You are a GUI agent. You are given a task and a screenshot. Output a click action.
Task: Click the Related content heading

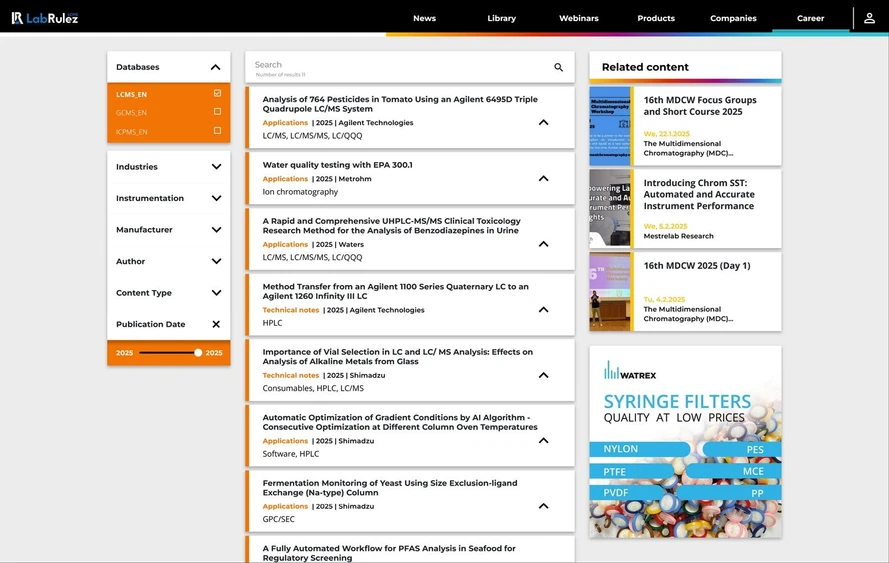pyautogui.click(x=645, y=67)
